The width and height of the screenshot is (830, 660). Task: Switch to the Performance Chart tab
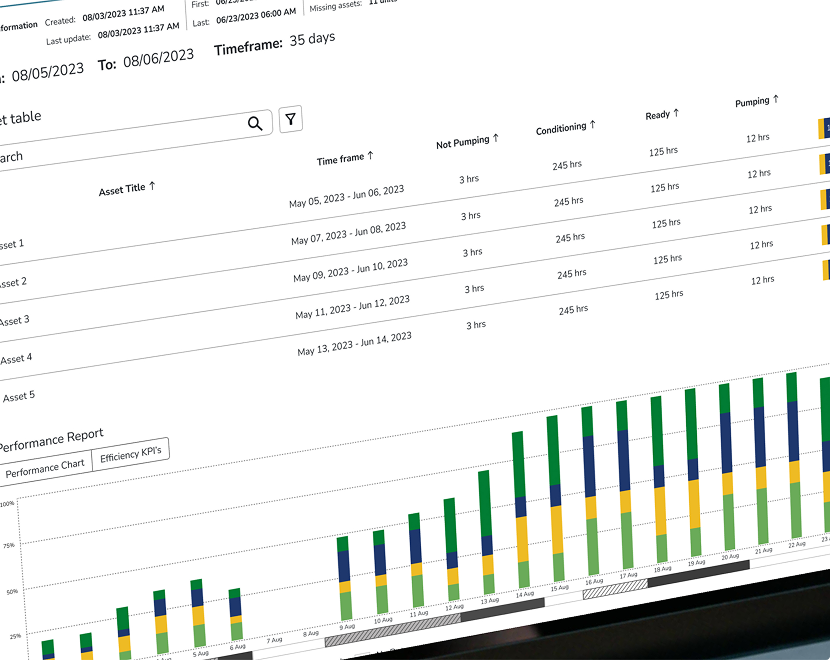45,467
